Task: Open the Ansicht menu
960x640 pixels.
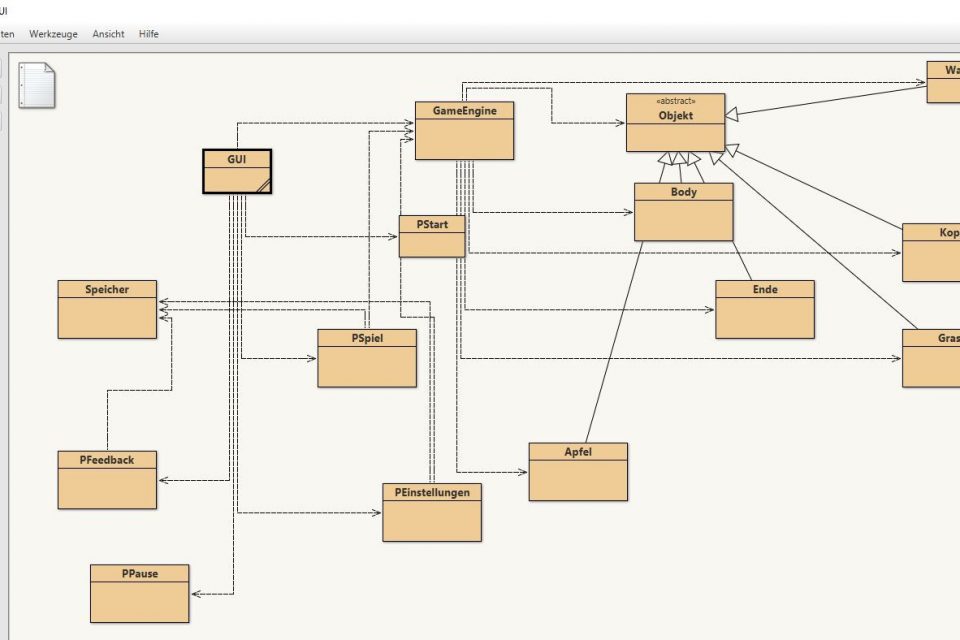Action: coord(108,34)
